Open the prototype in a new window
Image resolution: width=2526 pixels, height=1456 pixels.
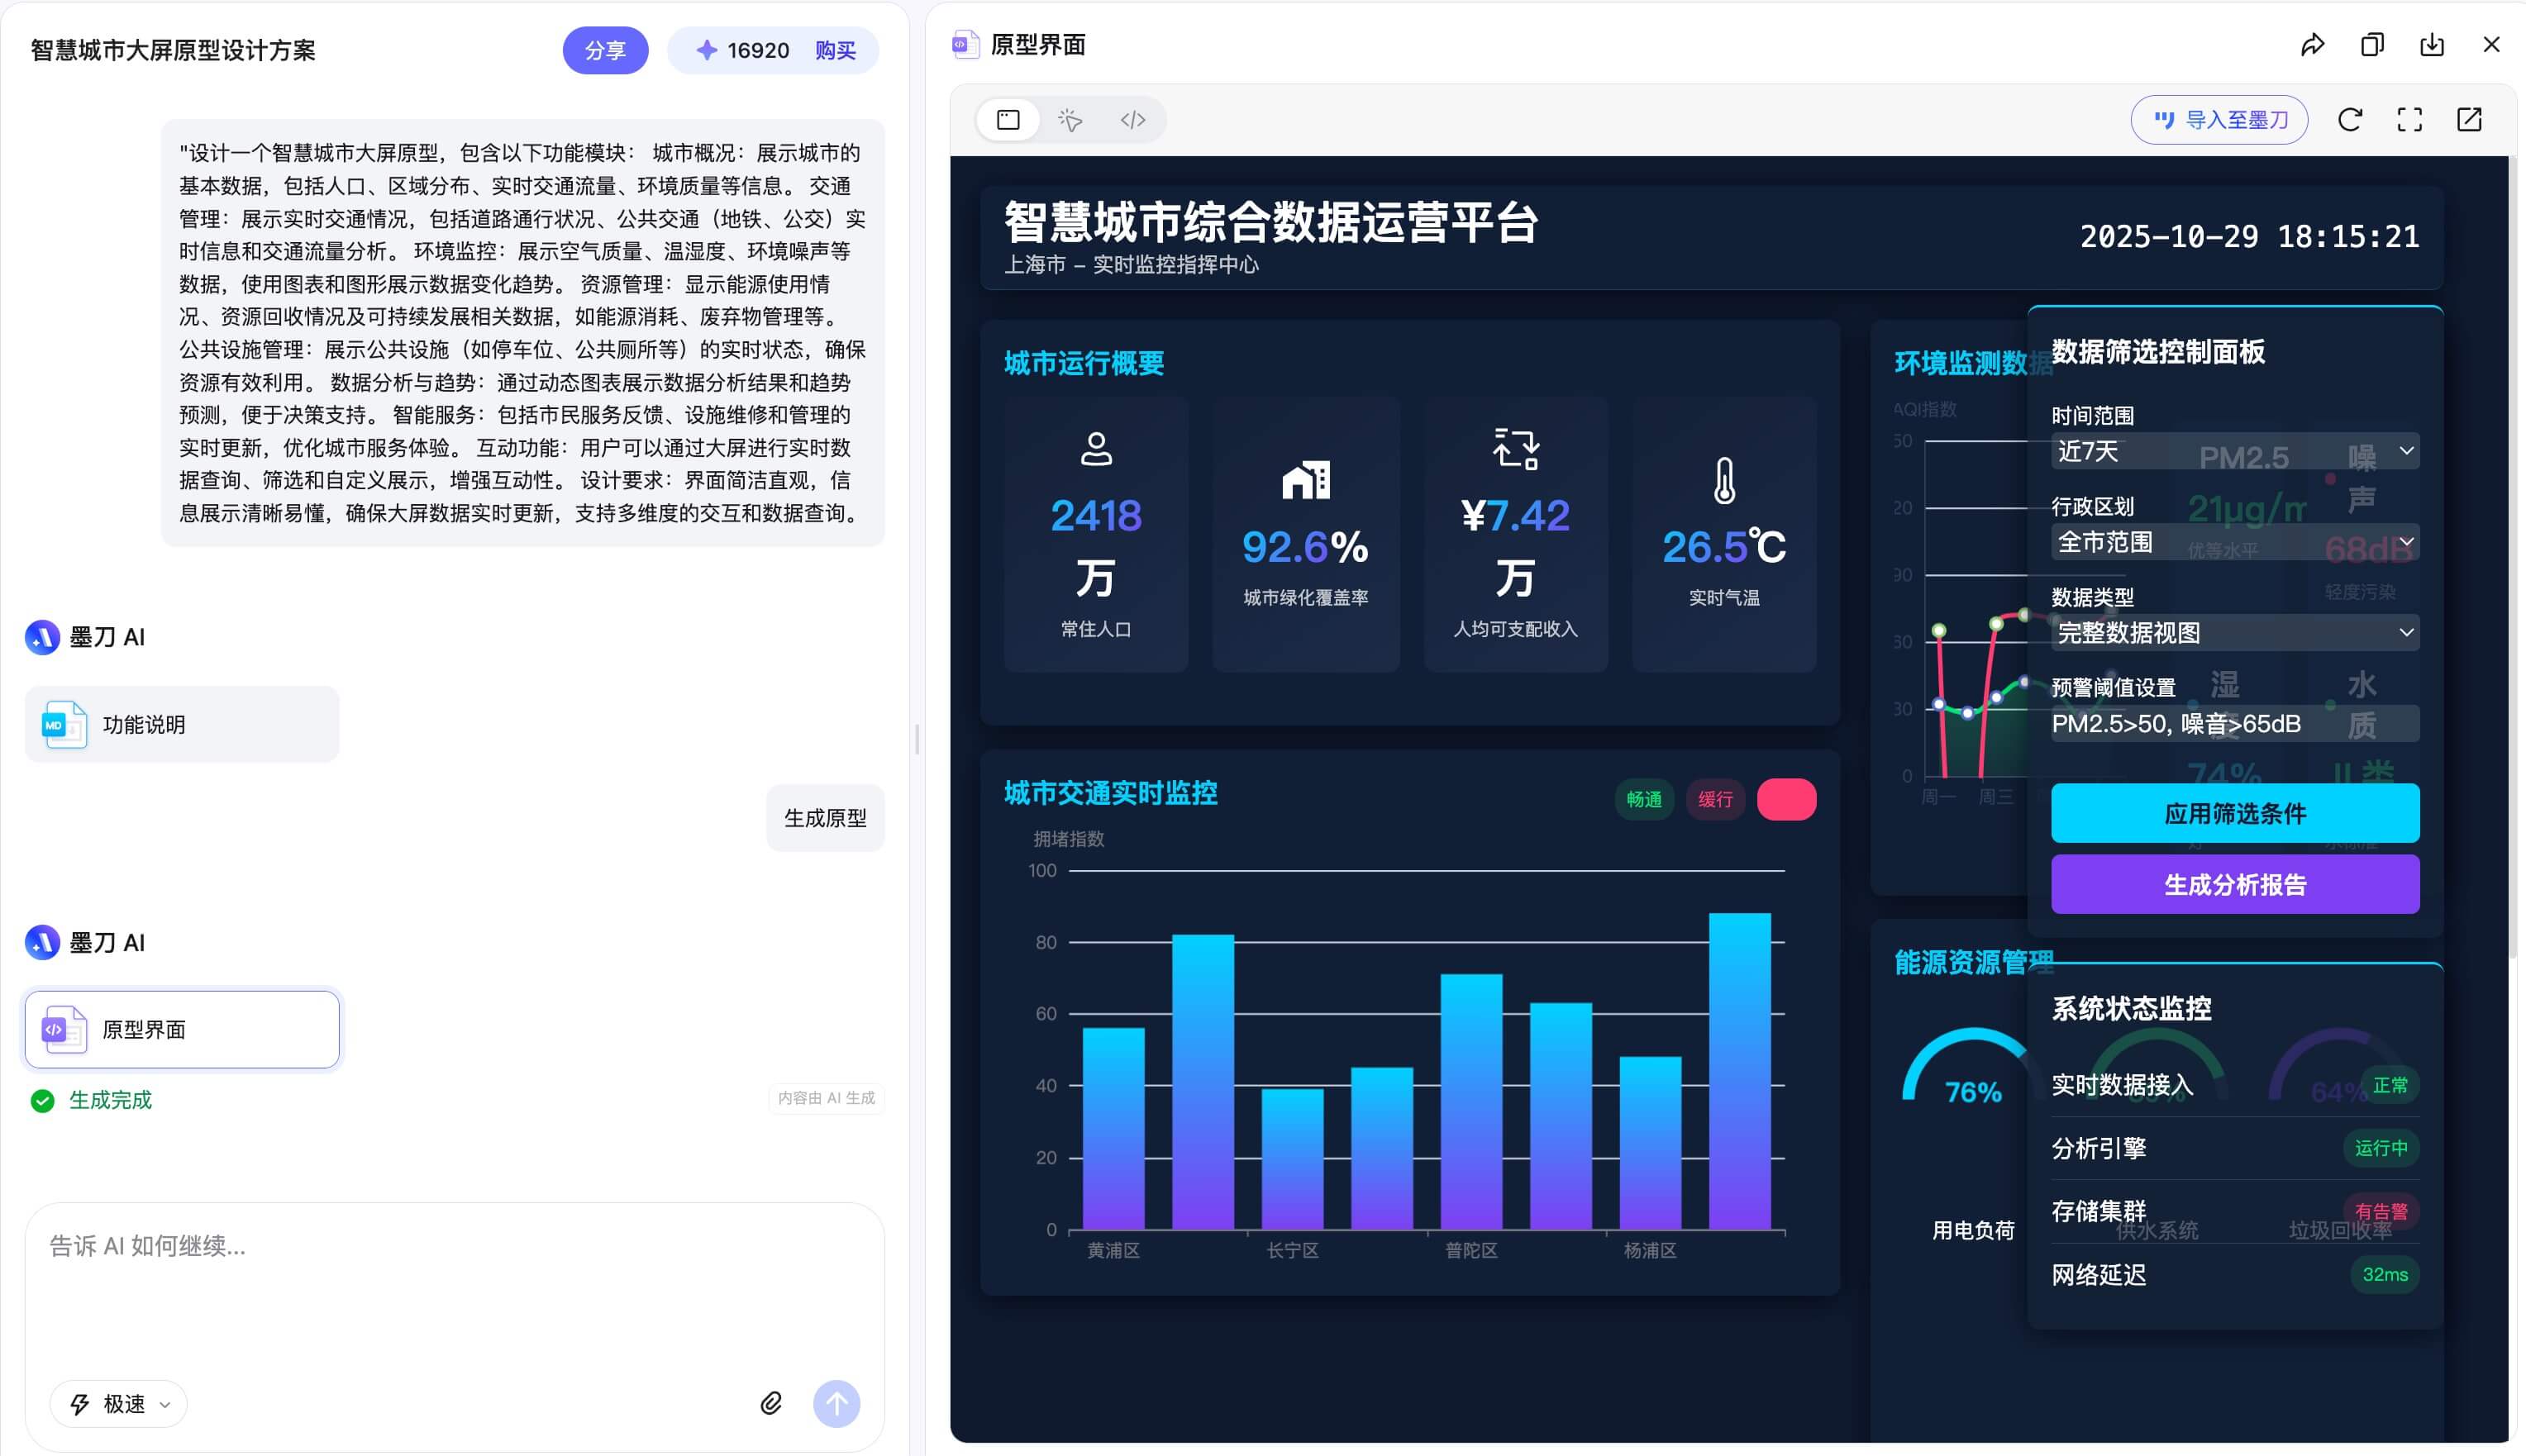tap(2469, 119)
